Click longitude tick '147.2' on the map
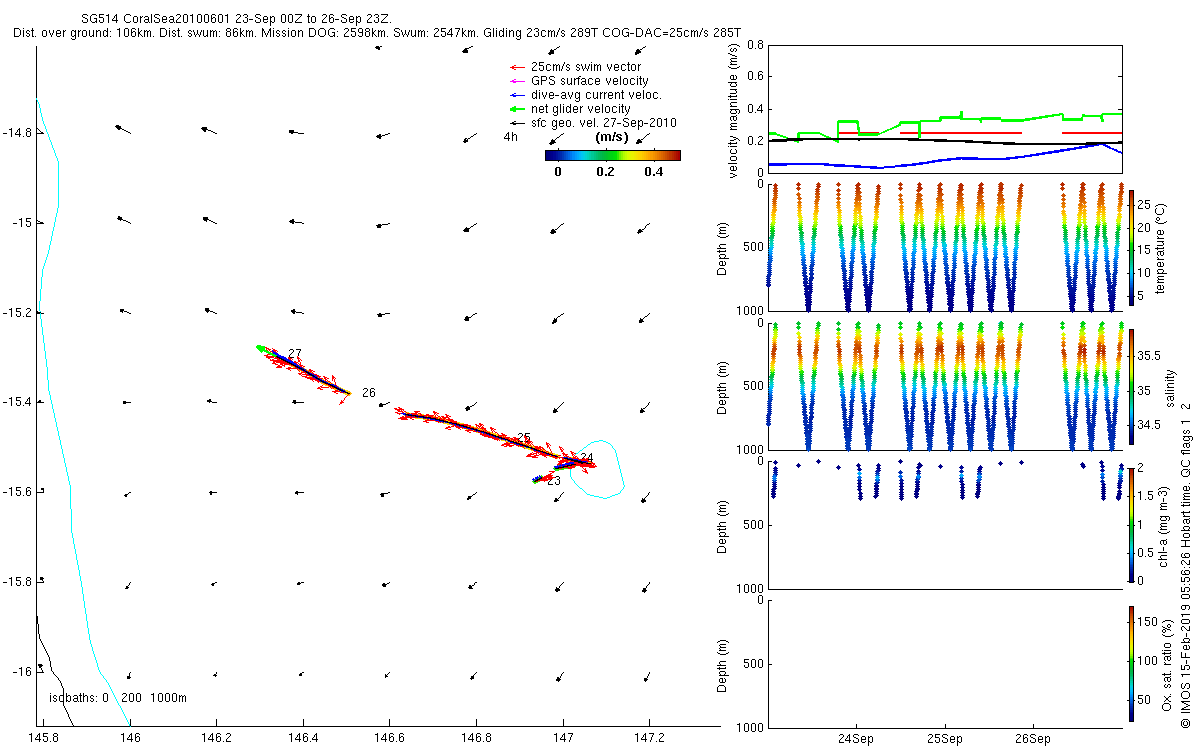Screen dimensions: 1200x750 point(650,737)
